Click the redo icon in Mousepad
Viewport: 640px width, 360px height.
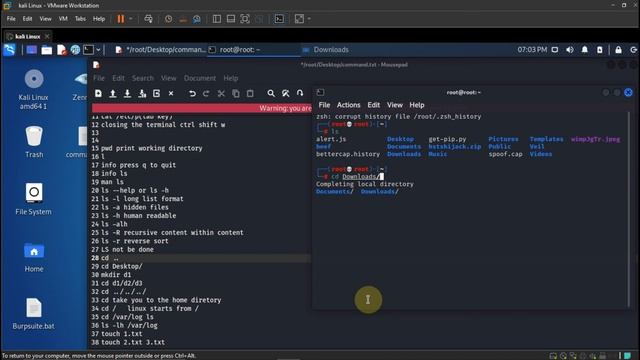(x=206, y=93)
